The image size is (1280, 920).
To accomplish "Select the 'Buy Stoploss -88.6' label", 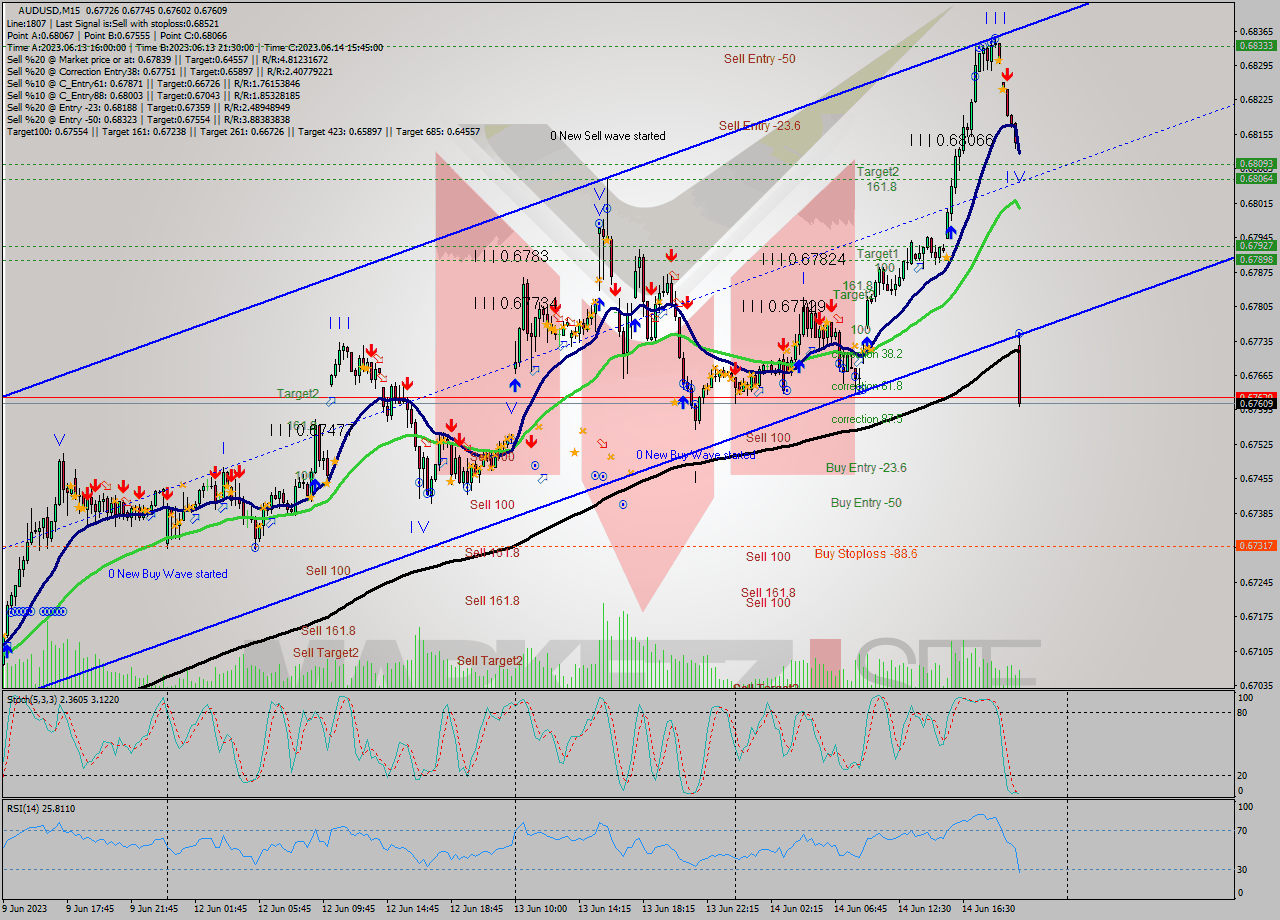I will [x=866, y=553].
